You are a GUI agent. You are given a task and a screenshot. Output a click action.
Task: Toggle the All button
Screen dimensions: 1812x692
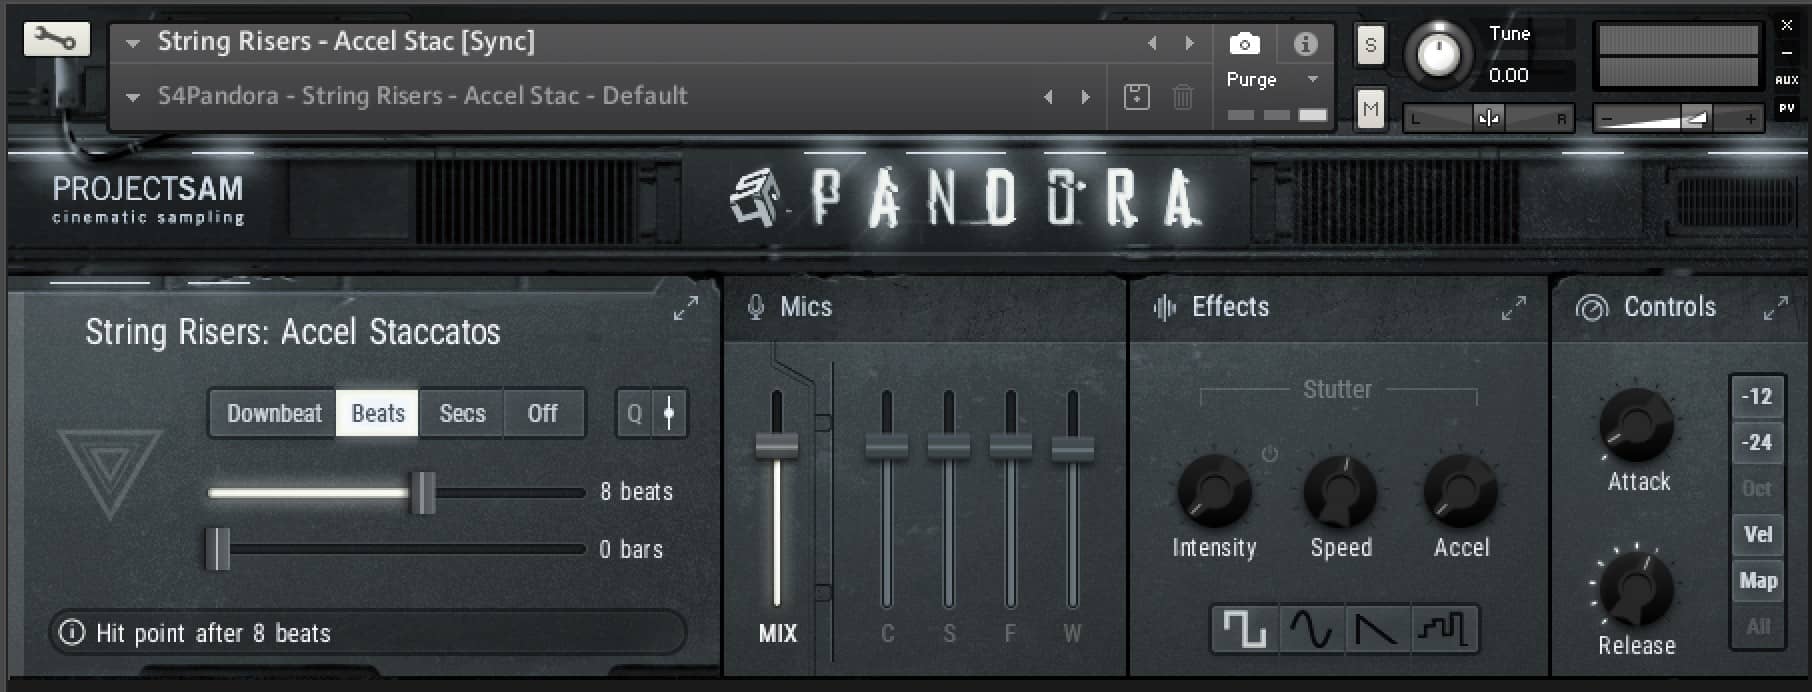coord(1757,627)
